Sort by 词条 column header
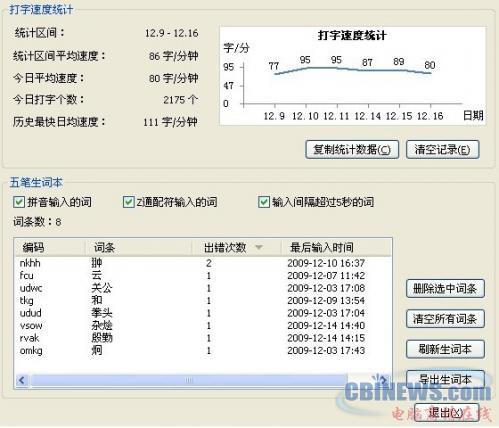The width and height of the screenshot is (499, 428). 138,247
